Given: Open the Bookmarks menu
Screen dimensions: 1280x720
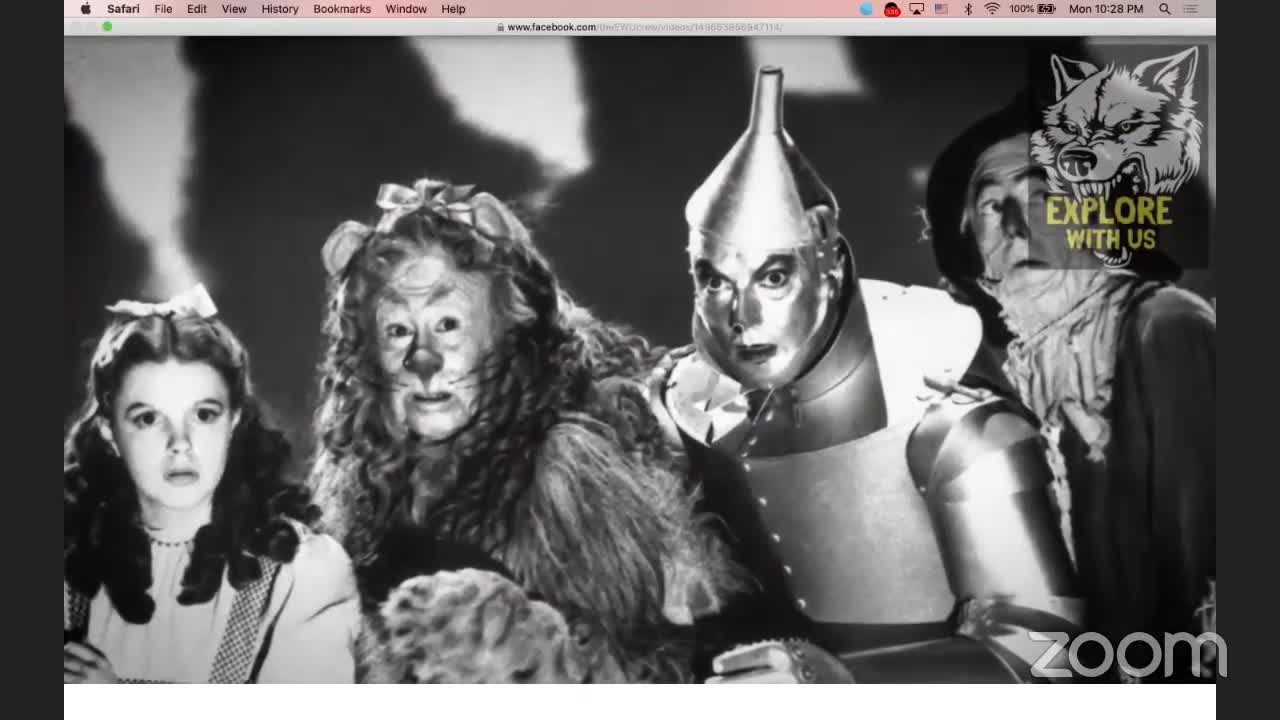Looking at the screenshot, I should click(x=342, y=9).
